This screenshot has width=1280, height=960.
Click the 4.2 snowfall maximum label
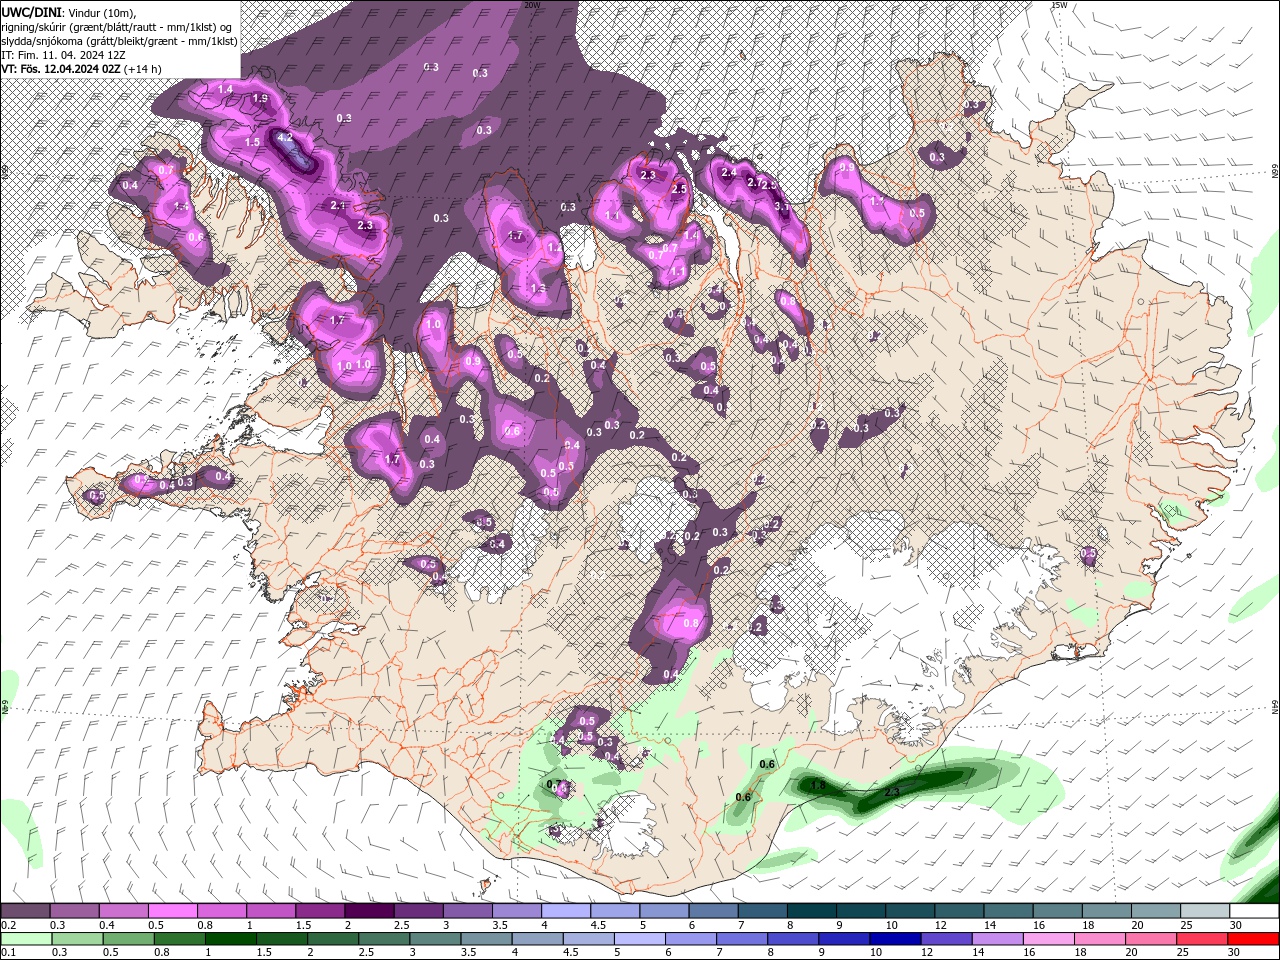[x=285, y=137]
